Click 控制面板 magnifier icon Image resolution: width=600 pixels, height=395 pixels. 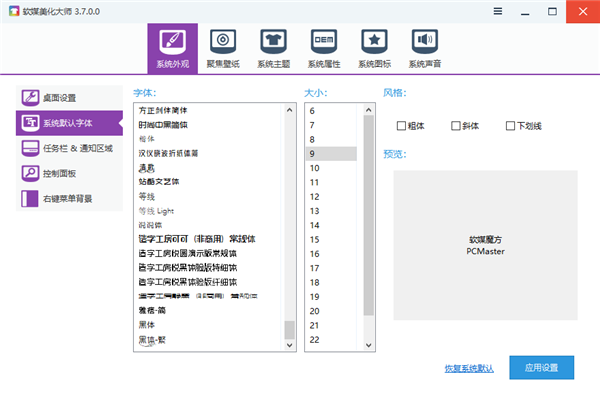30,173
